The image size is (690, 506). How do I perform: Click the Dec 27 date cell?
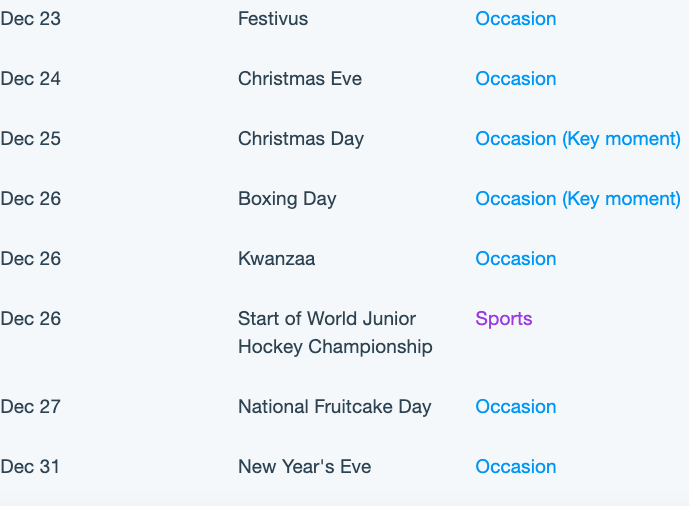(30, 407)
